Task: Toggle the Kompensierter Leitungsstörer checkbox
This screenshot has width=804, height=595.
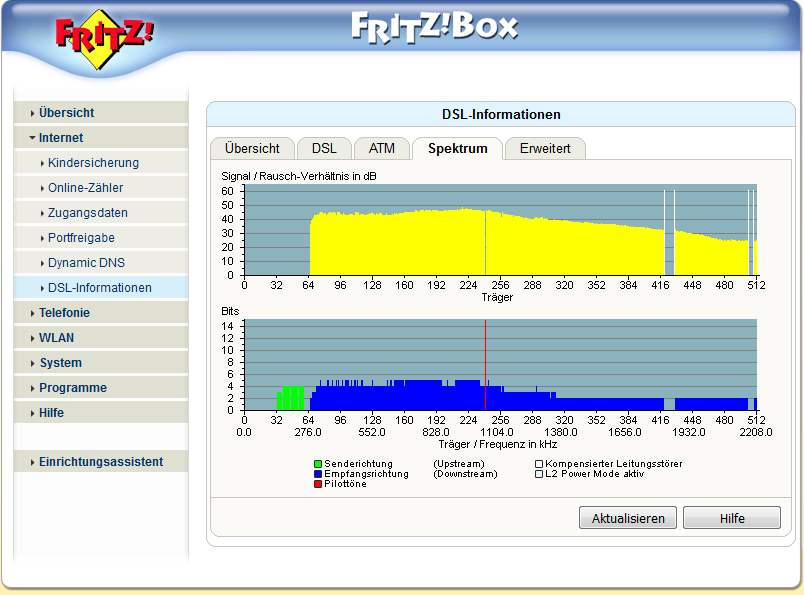Action: (x=538, y=464)
